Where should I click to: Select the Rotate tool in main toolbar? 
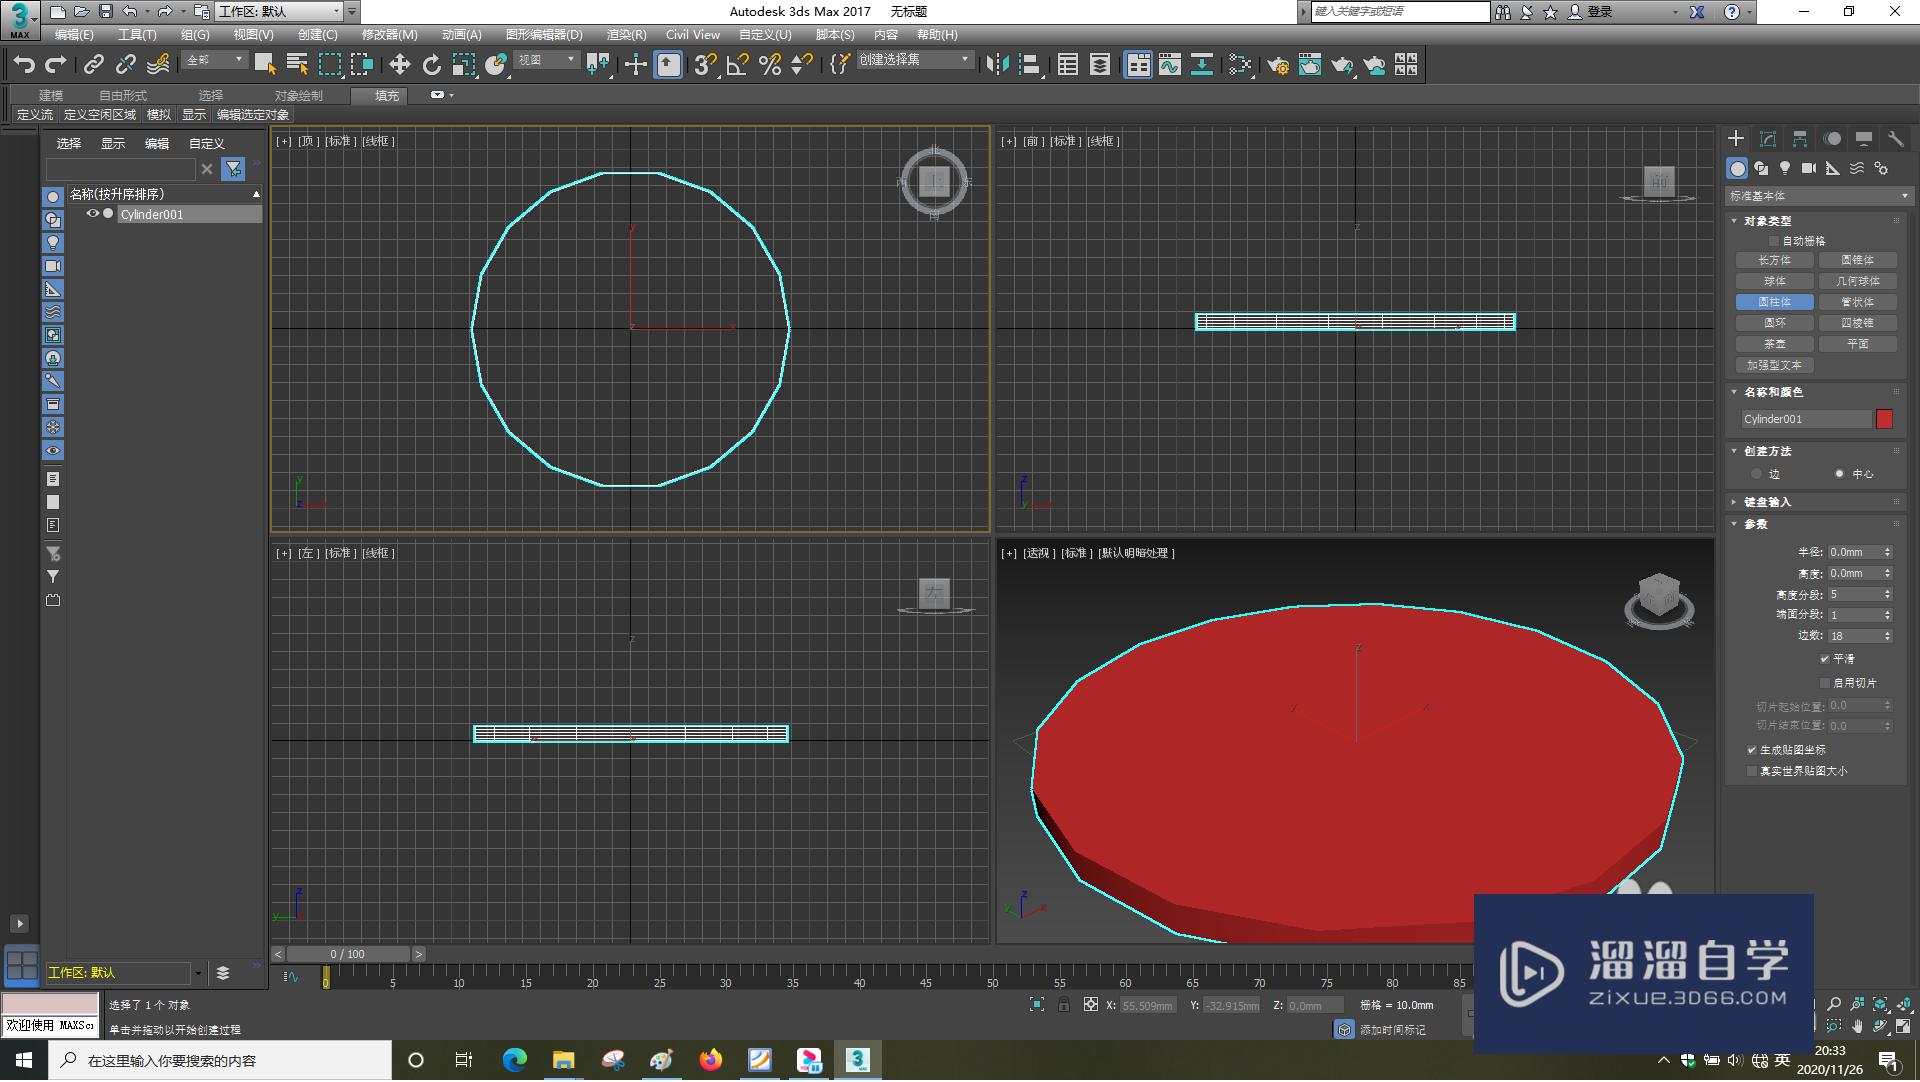coord(431,65)
